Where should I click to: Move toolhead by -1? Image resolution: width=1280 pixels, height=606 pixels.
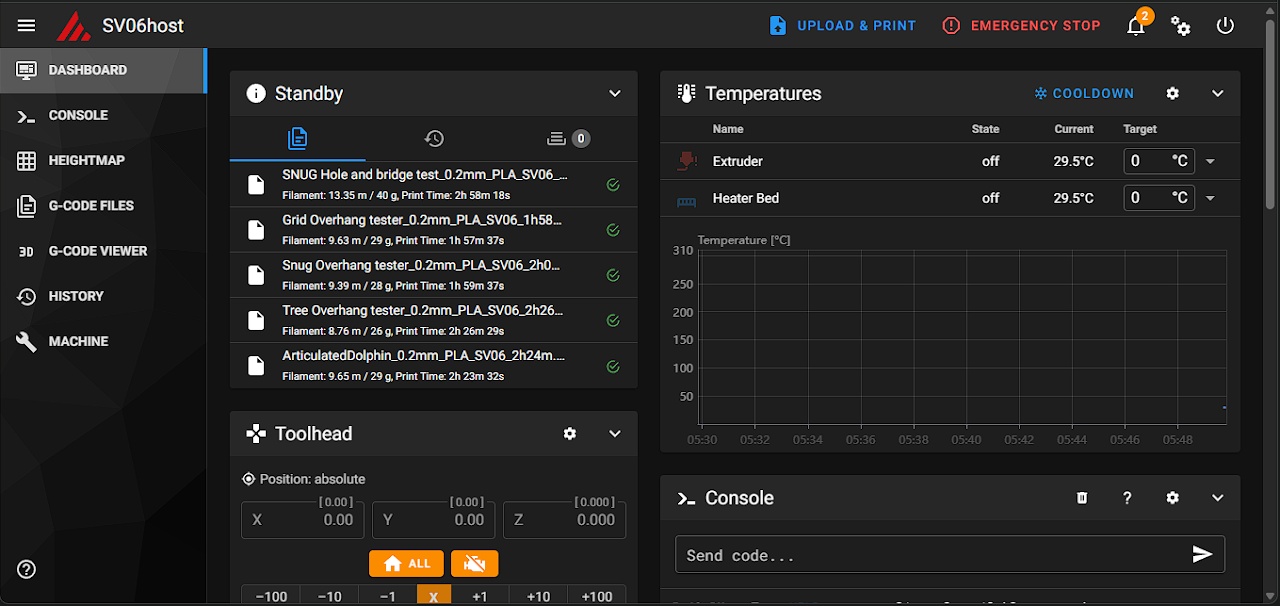[x=387, y=596]
